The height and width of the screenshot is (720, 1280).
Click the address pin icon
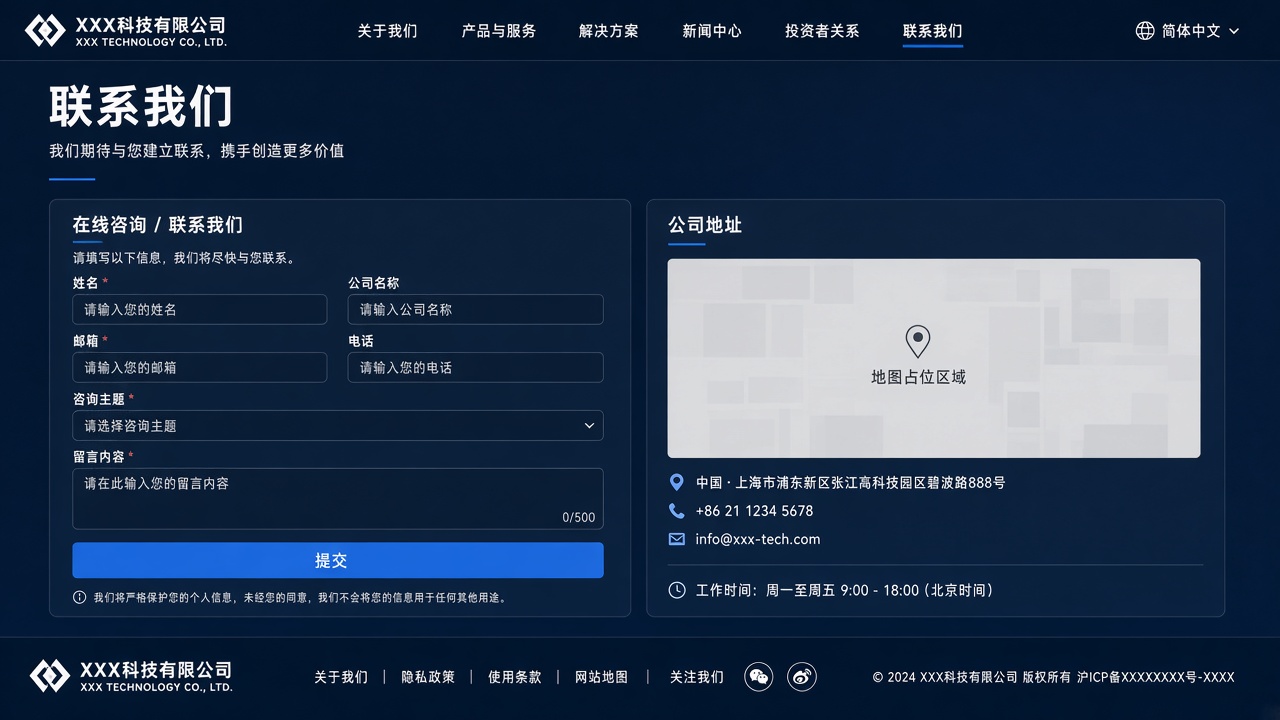677,482
